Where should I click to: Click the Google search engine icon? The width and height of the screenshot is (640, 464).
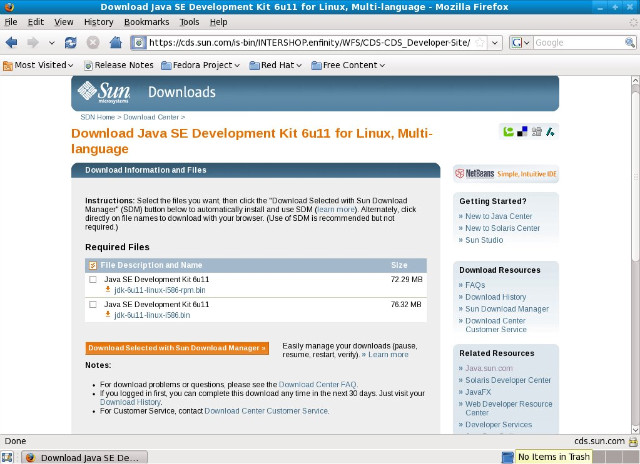pos(517,42)
